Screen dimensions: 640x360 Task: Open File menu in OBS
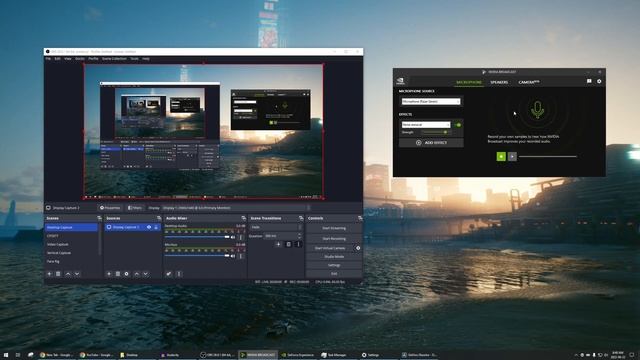click(48, 59)
